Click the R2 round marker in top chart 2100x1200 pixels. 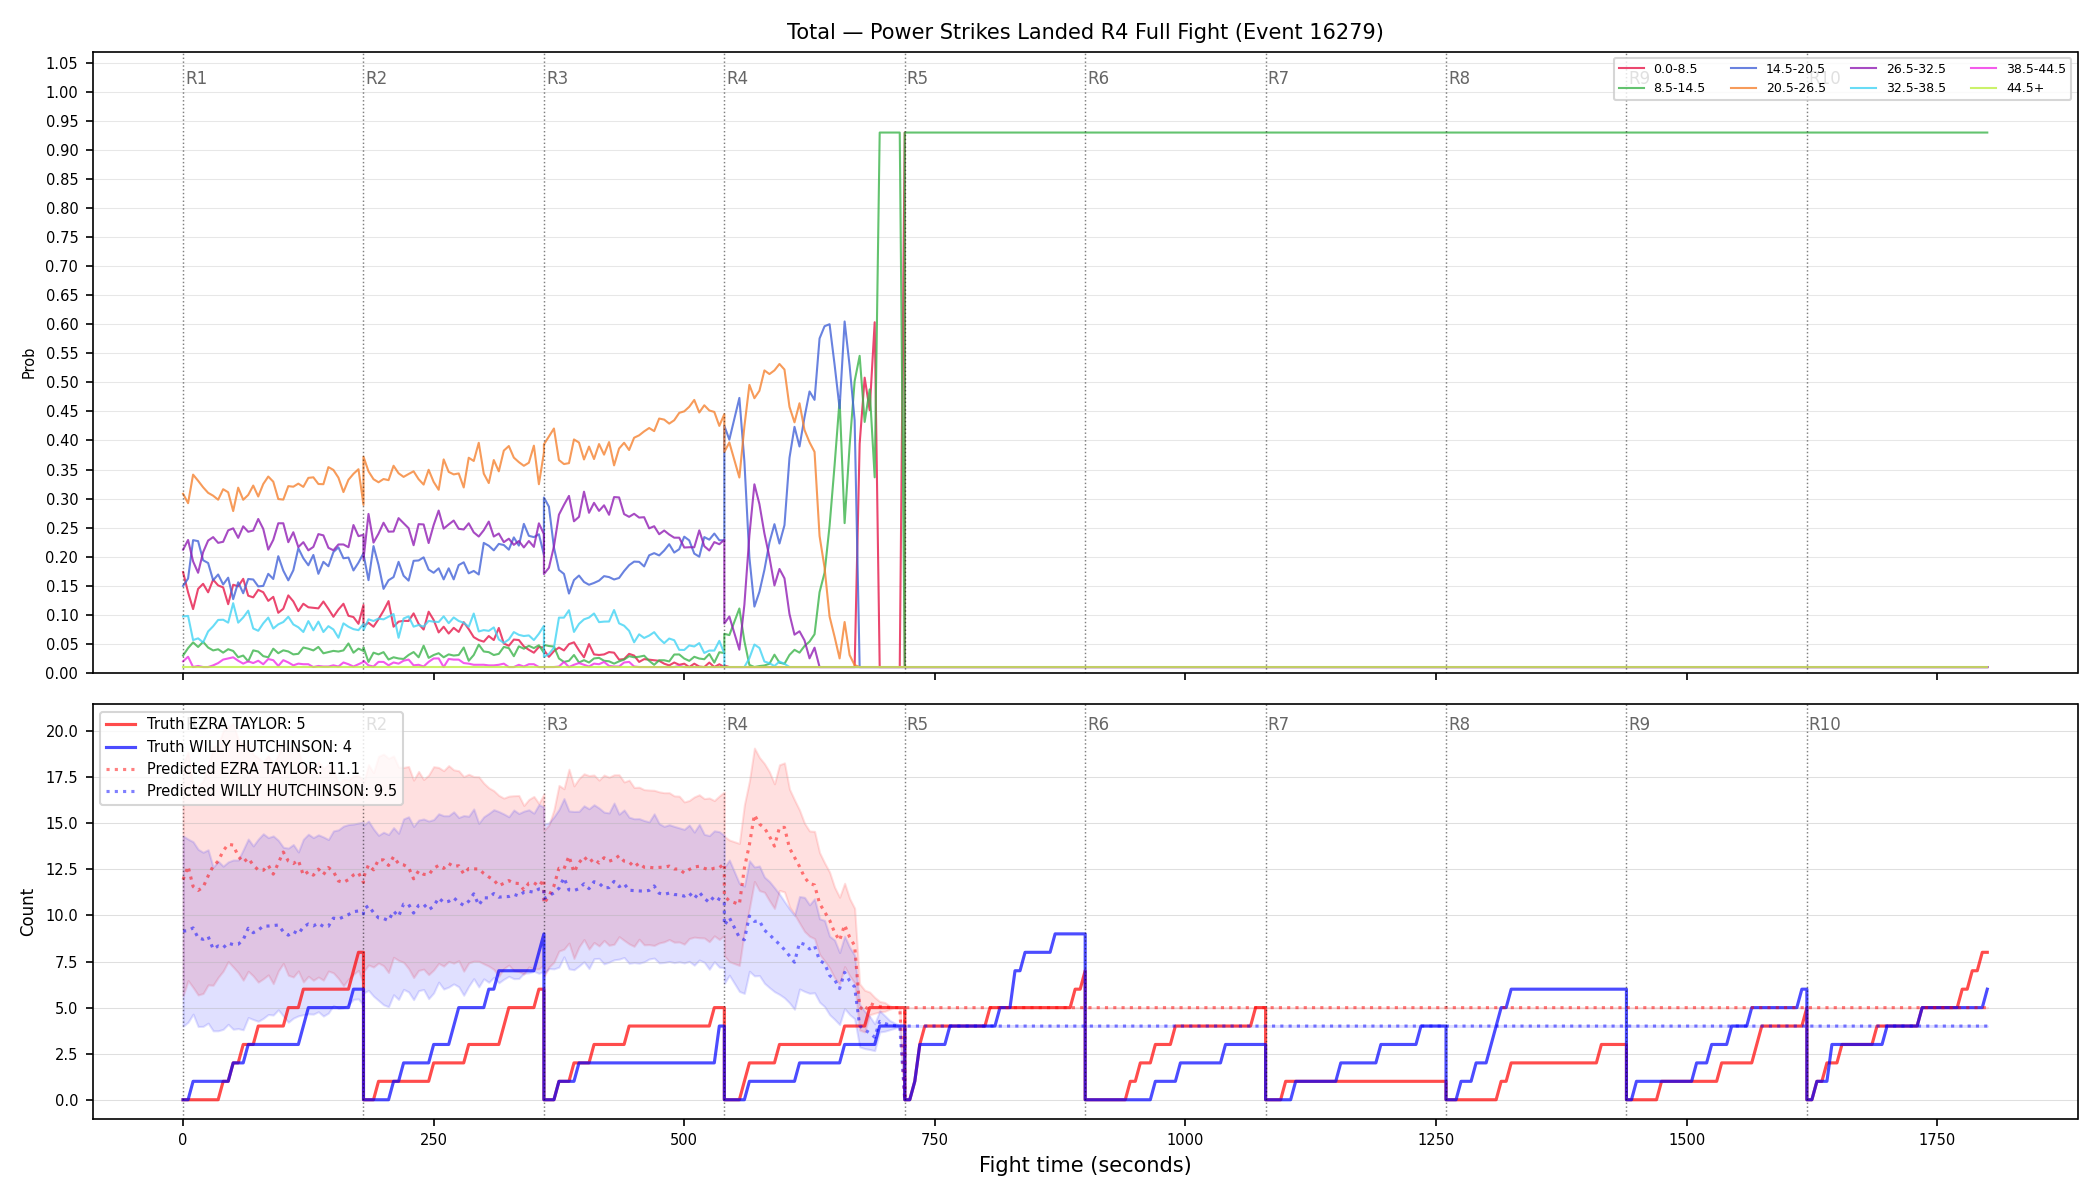tap(376, 78)
